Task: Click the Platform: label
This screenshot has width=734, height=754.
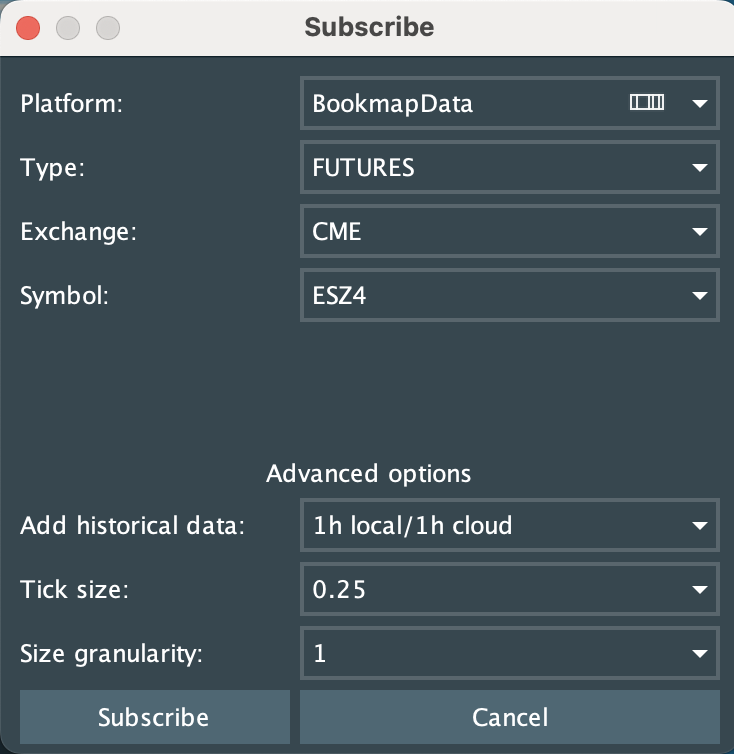Action: point(71,103)
